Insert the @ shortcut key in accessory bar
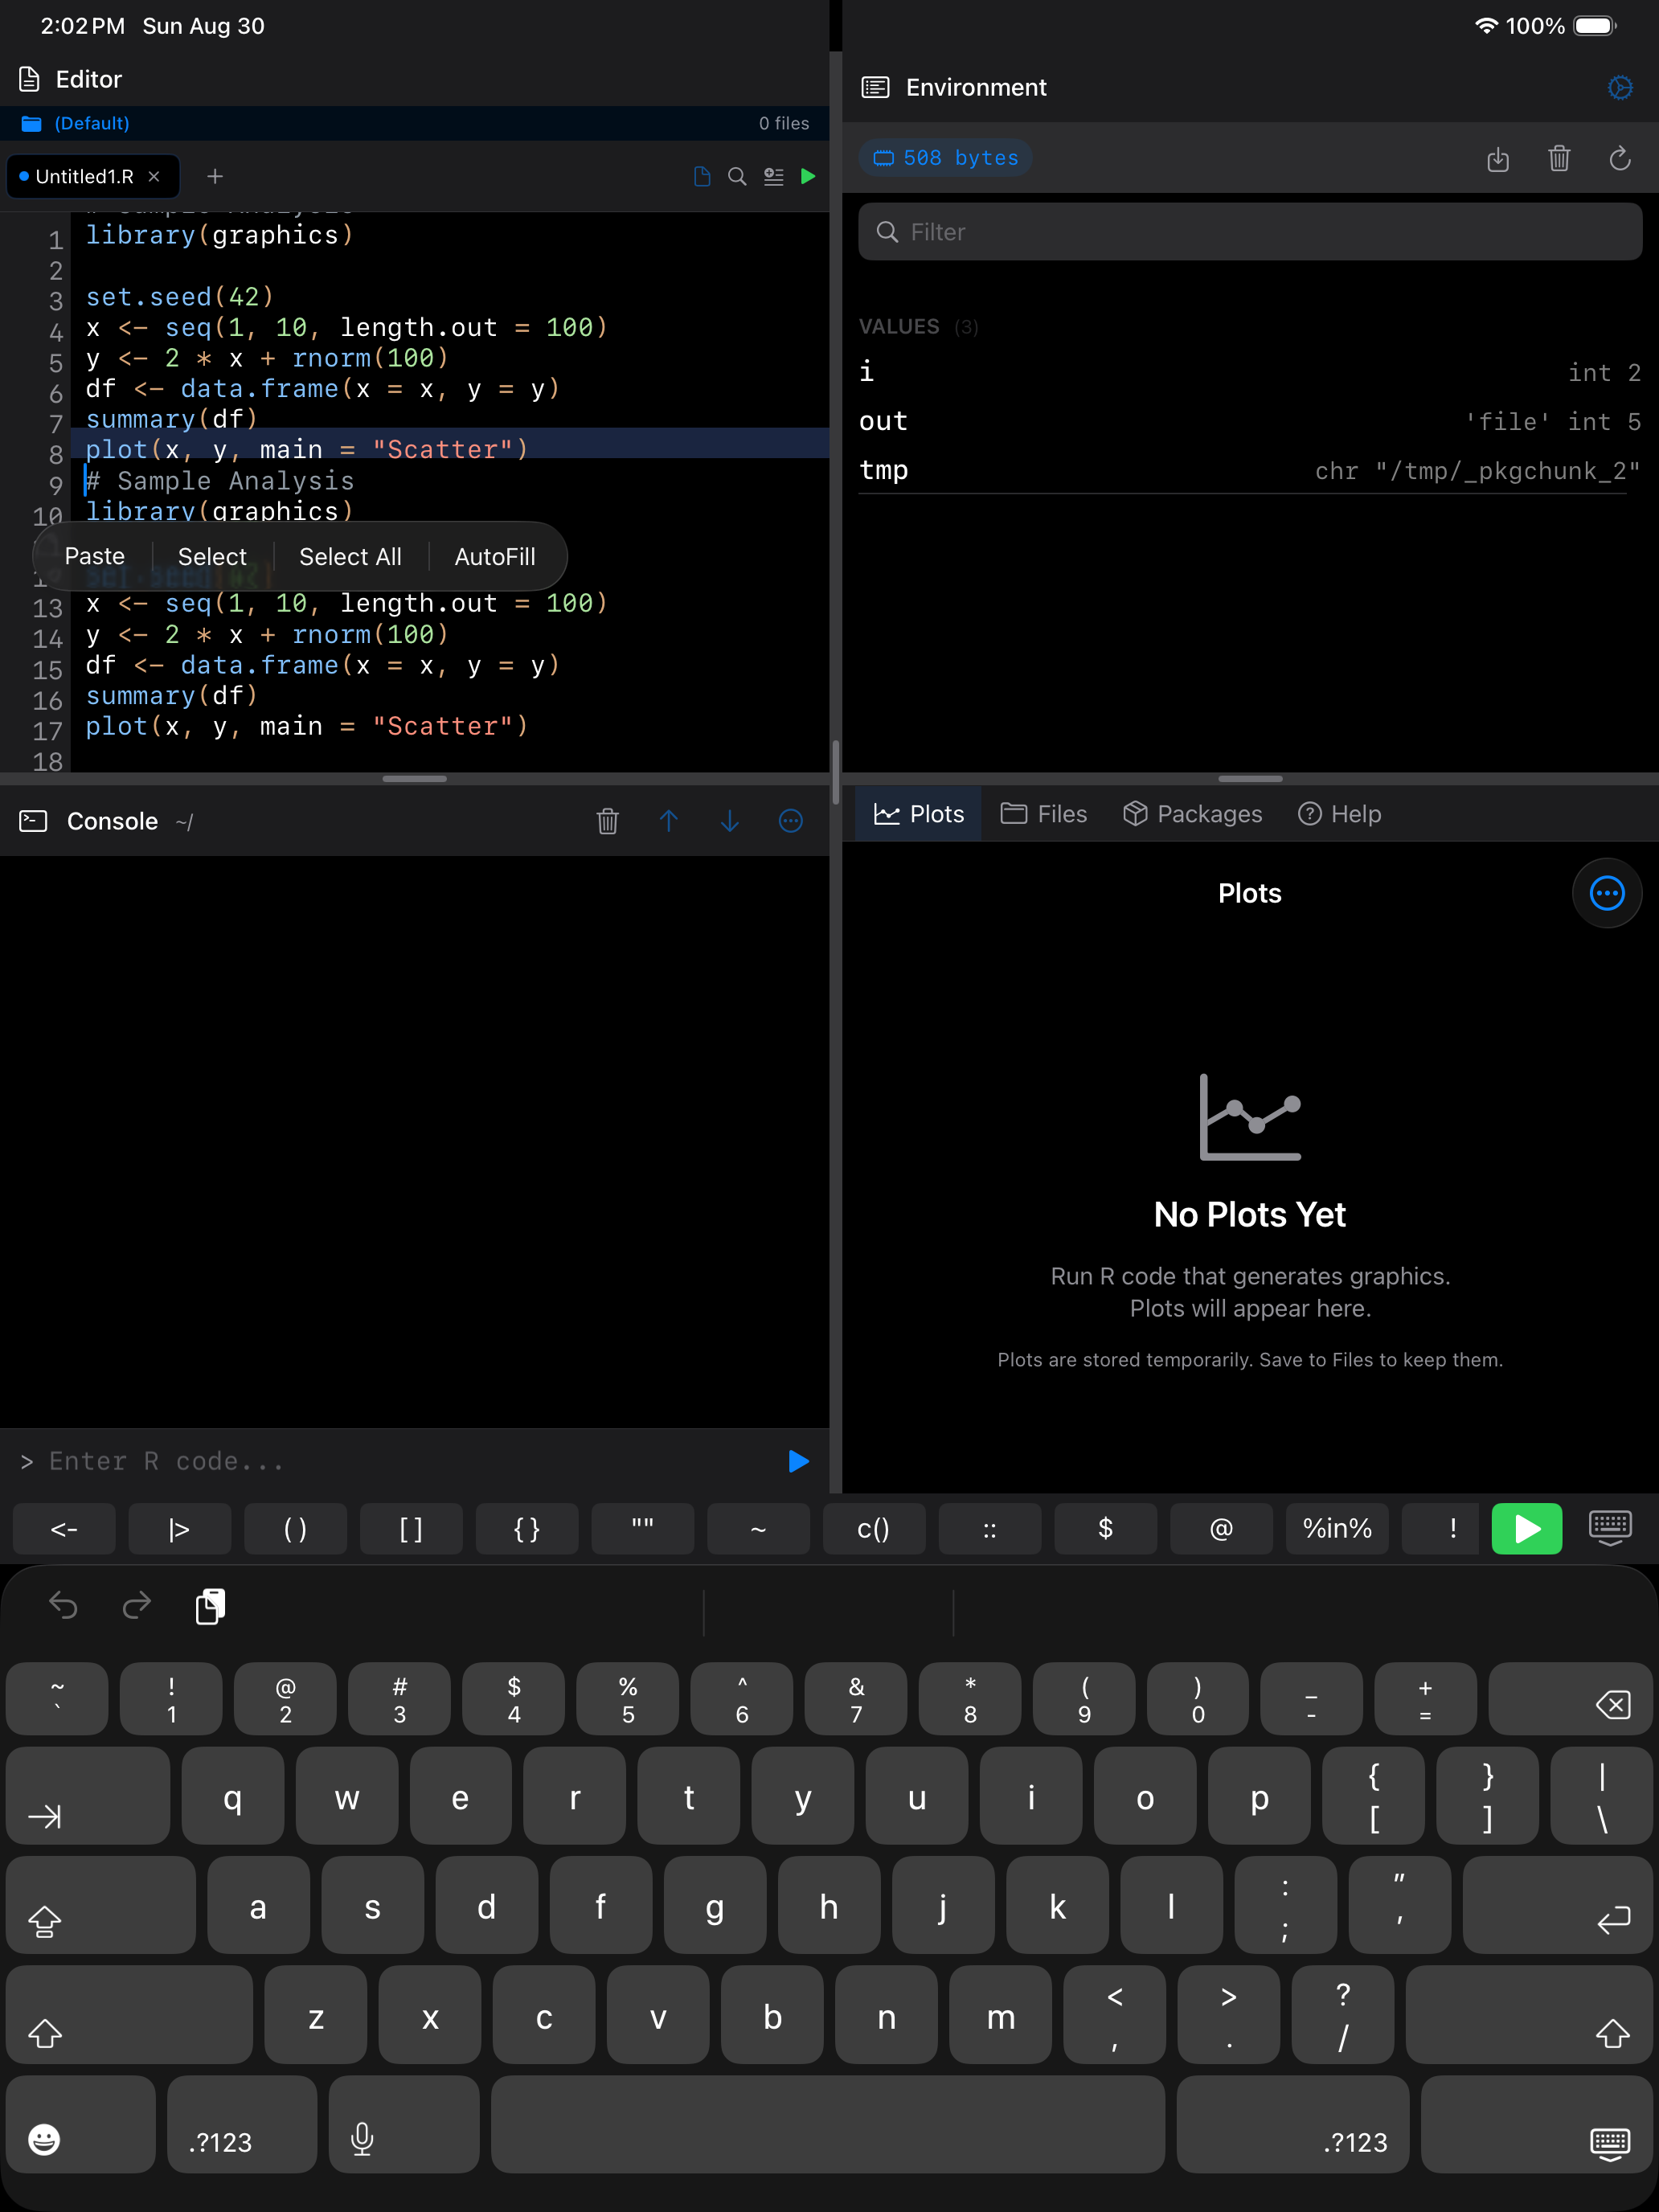Image resolution: width=1659 pixels, height=2212 pixels. click(1221, 1529)
